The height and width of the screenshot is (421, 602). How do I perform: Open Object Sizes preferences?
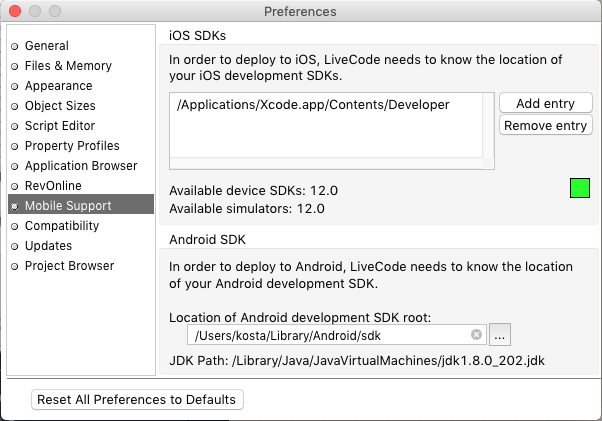(60, 106)
